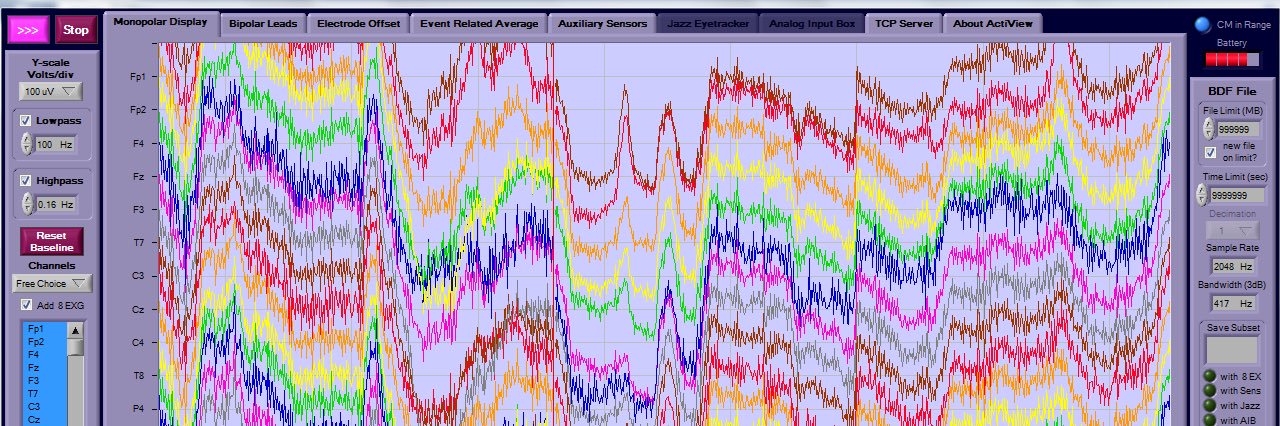Viewport: 1280px width, 426px height.
Task: Toggle the Highpass checkbox
Action: pyautogui.click(x=25, y=181)
